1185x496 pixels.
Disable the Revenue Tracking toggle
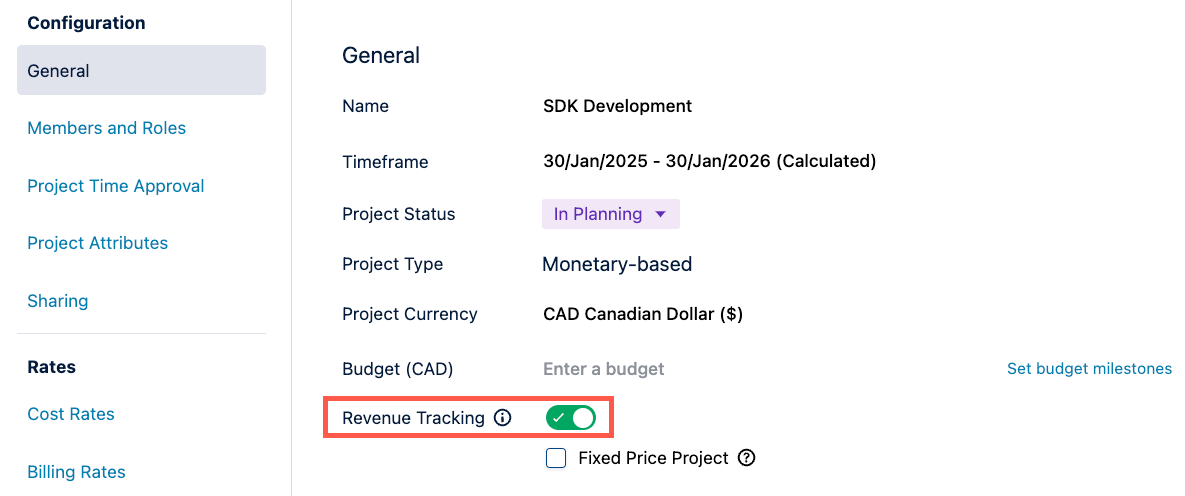(571, 418)
